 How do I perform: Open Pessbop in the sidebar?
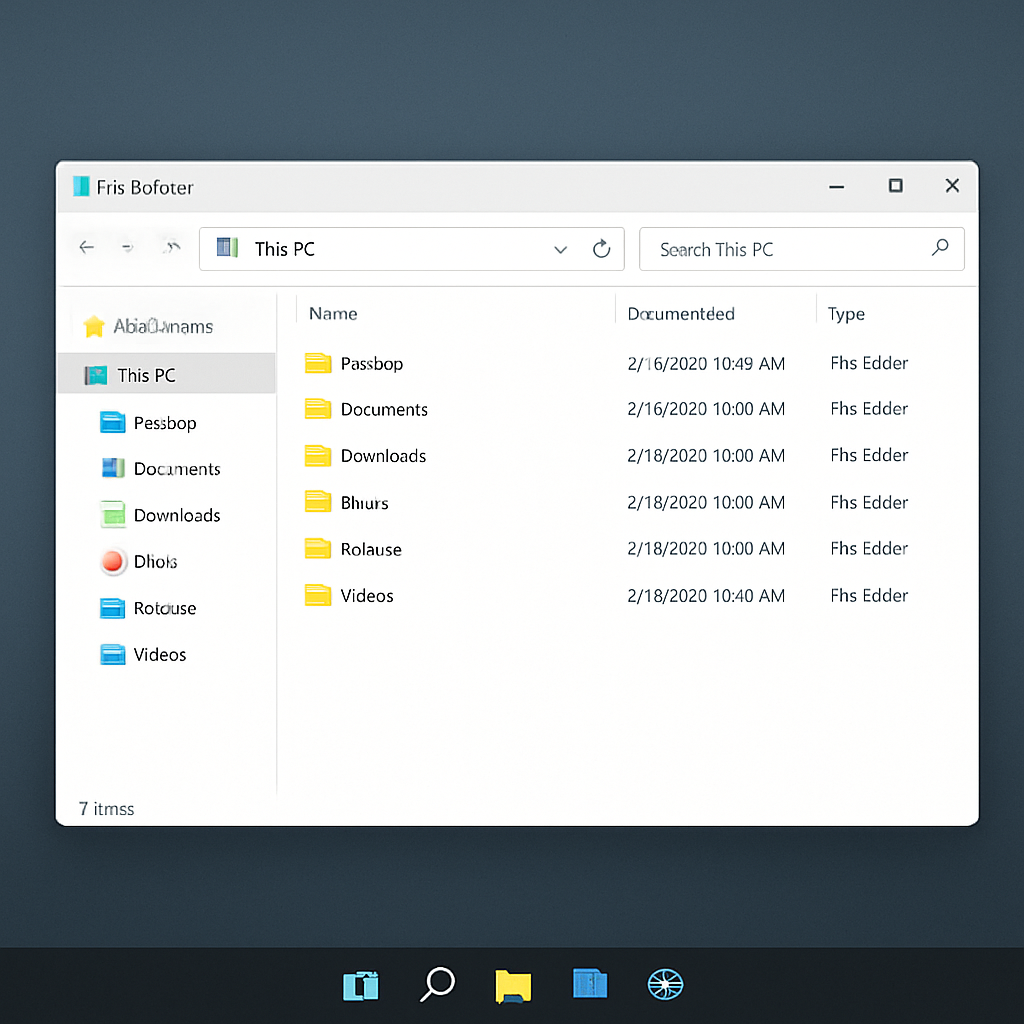pyautogui.click(x=148, y=423)
